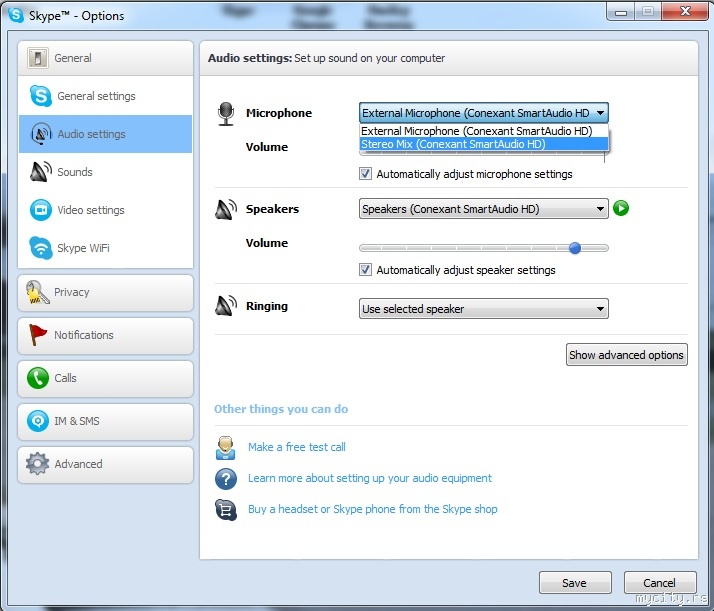Viewport: 714px width, 611px height.
Task: Click the blue question mark help icon
Action: pyautogui.click(x=226, y=479)
